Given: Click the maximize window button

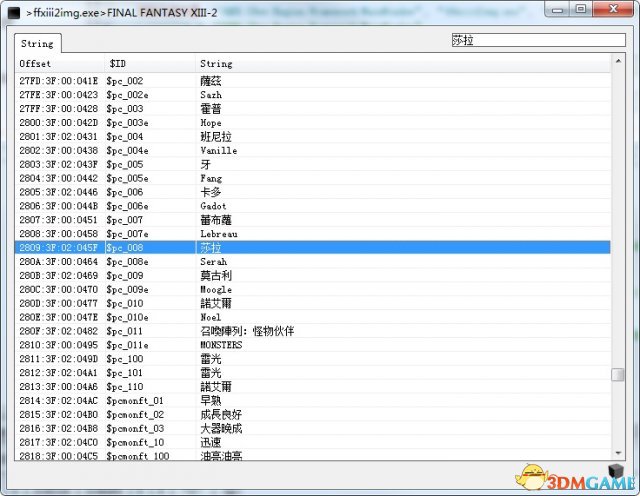Looking at the screenshot, I should point(580,8).
